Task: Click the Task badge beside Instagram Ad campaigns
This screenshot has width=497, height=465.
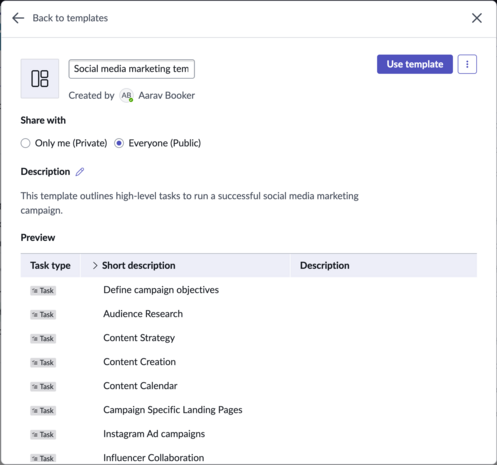Action: click(43, 434)
